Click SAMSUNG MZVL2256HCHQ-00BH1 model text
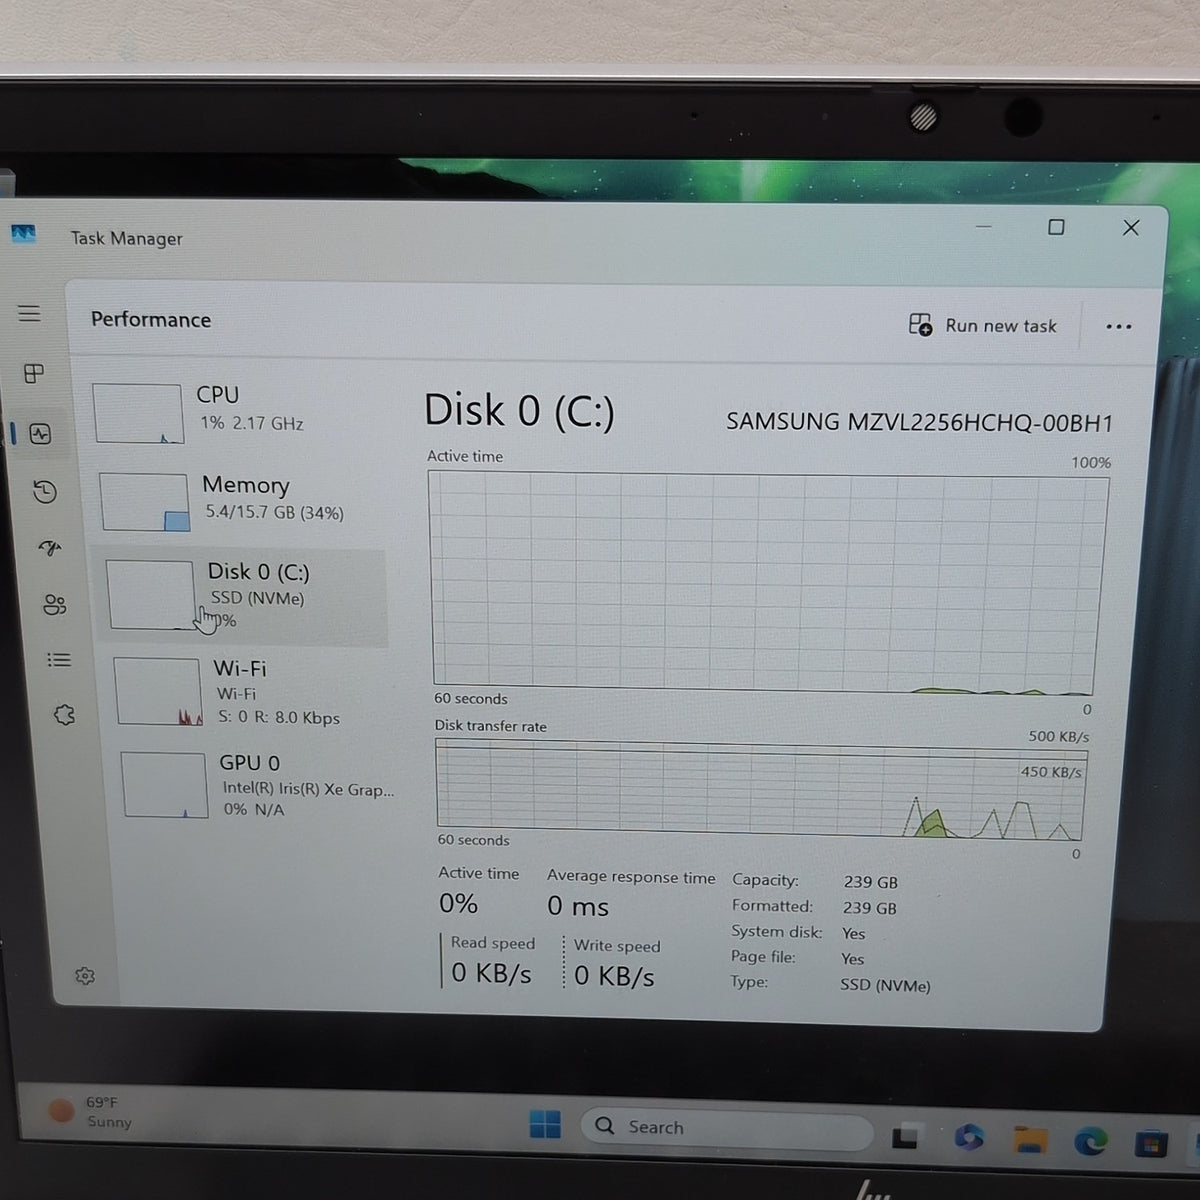The width and height of the screenshot is (1200, 1200). [919, 422]
